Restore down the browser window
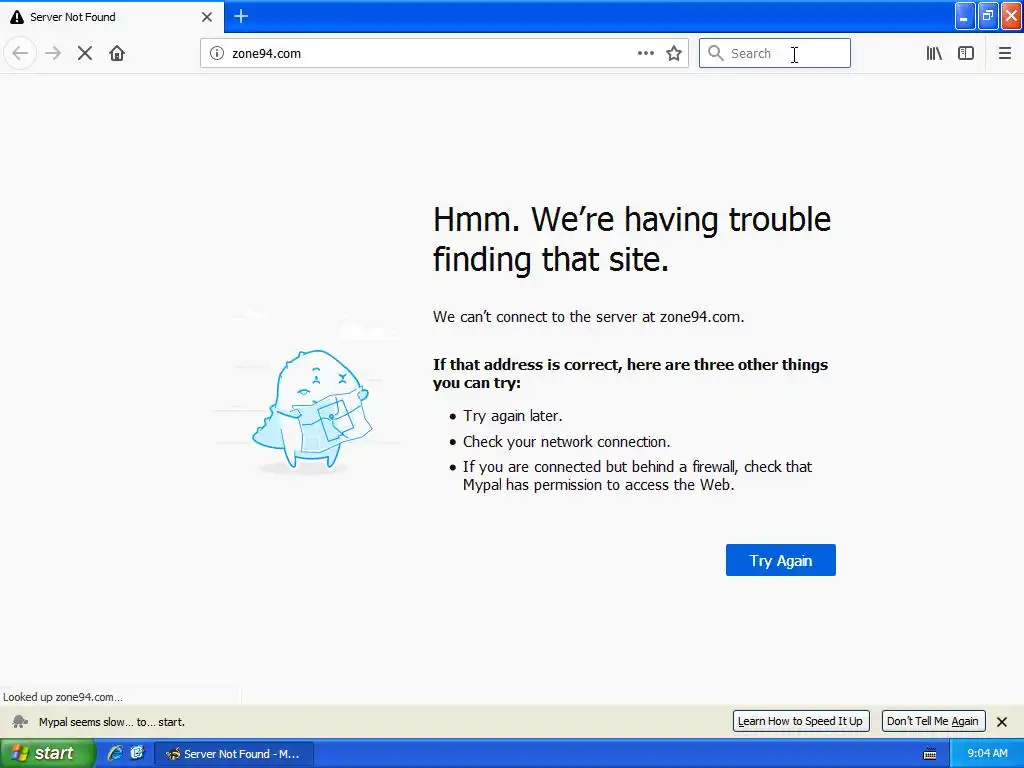1024x768 pixels. point(988,16)
